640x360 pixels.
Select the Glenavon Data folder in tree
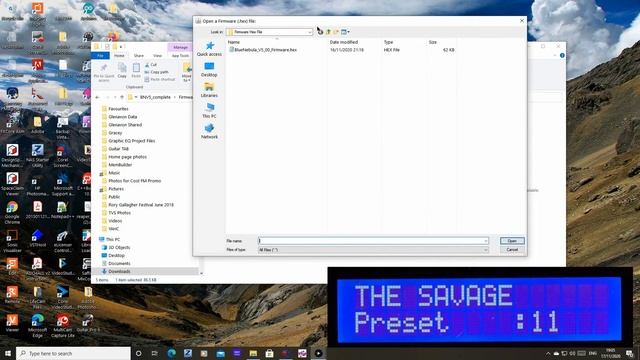(123, 117)
